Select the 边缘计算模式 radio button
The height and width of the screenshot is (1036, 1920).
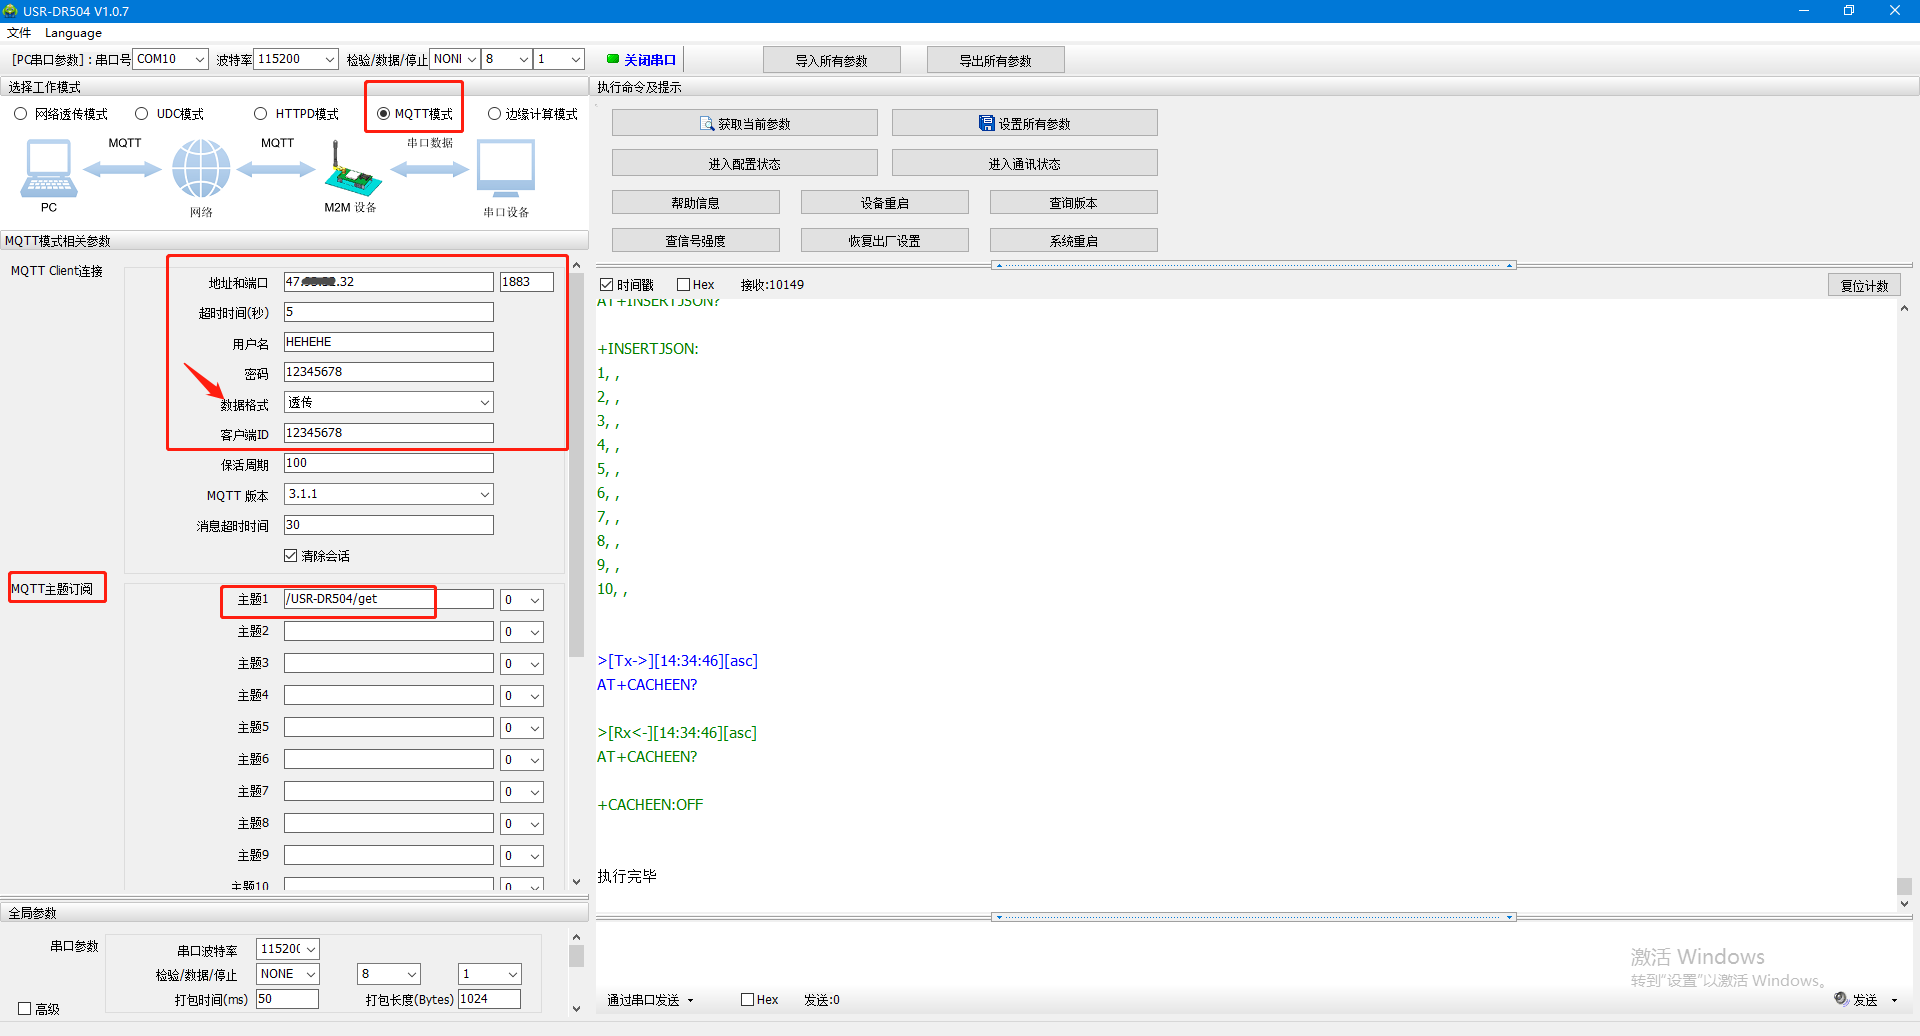coord(494,114)
